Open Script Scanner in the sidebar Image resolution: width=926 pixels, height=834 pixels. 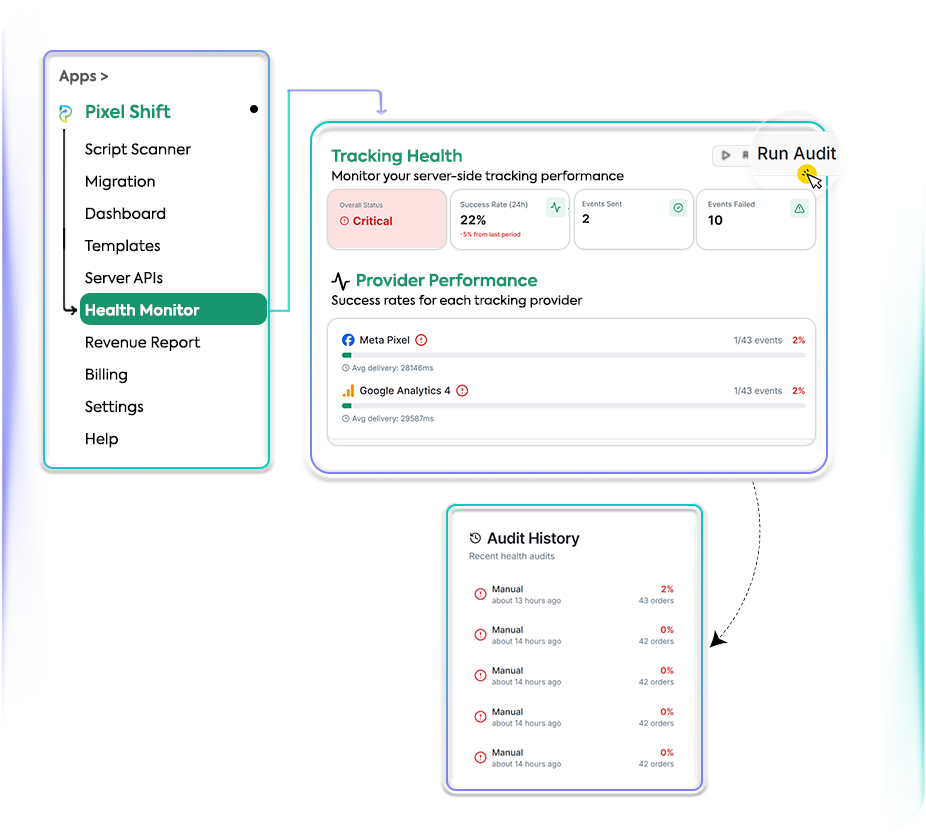click(138, 149)
